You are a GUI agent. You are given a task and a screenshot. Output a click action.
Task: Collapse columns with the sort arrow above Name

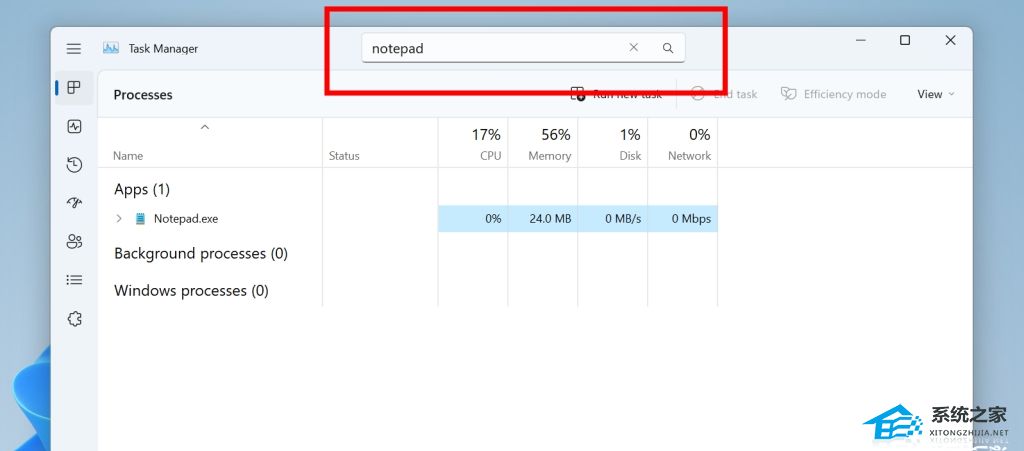pyautogui.click(x=204, y=127)
